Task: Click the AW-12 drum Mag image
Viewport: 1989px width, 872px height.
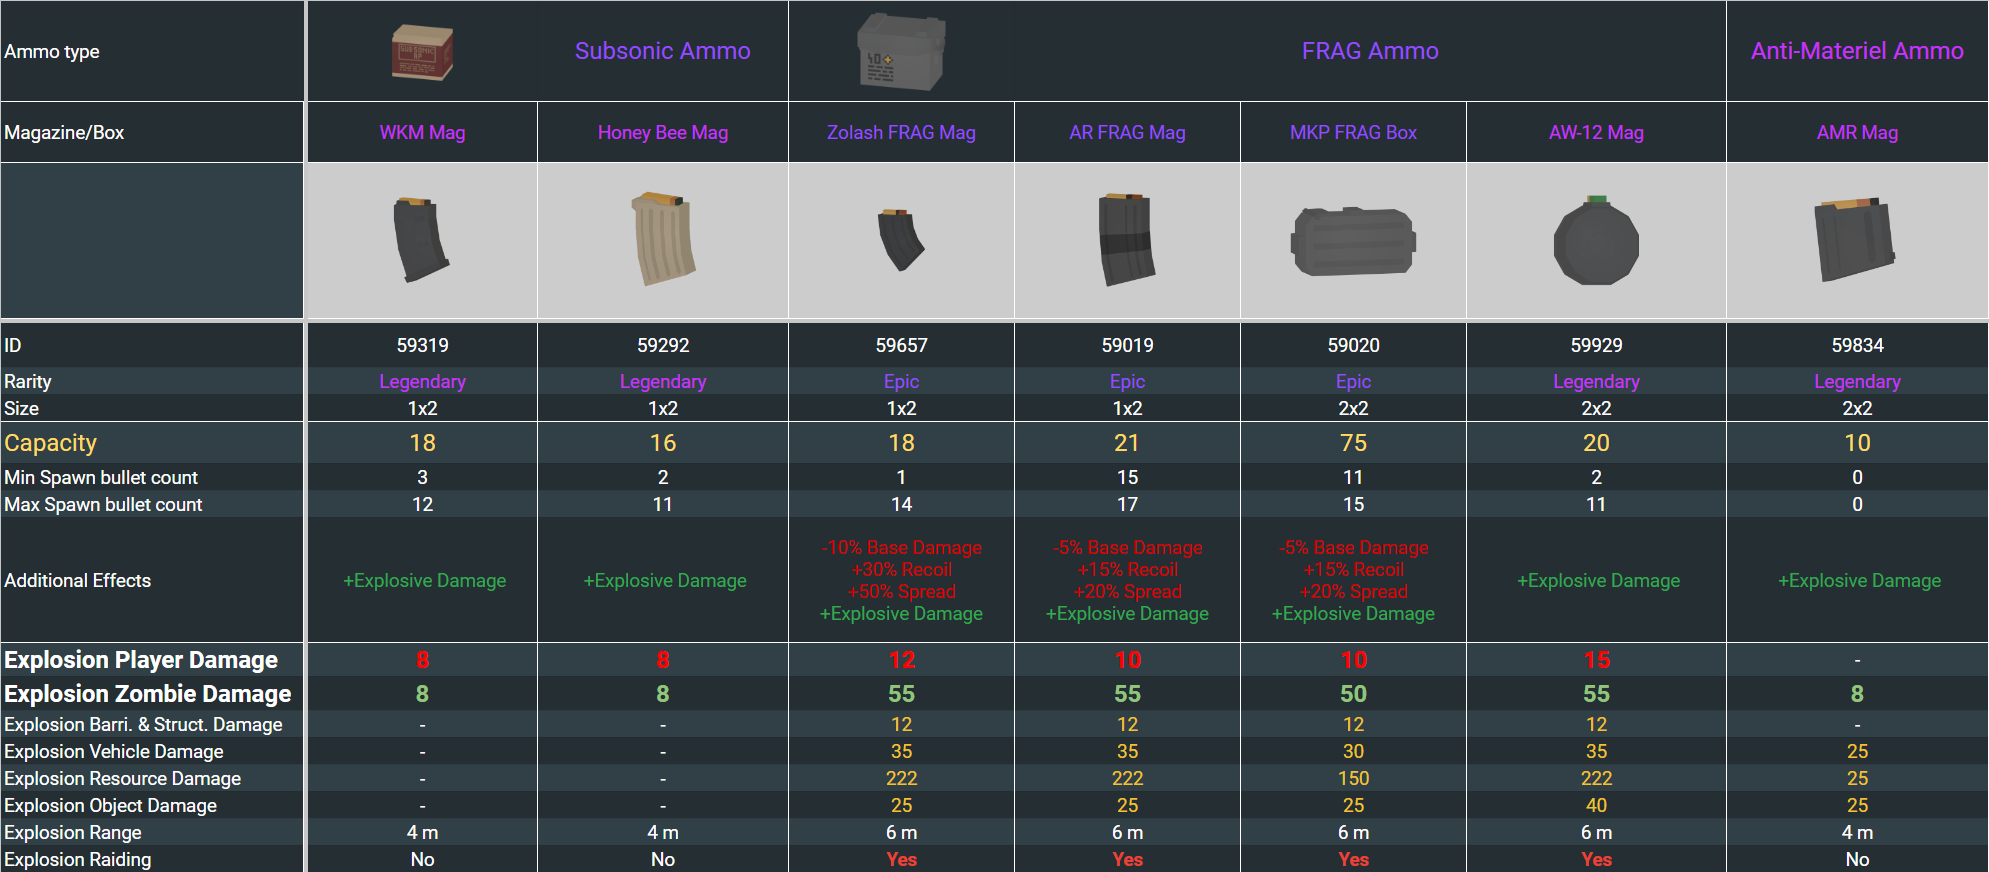Action: [x=1596, y=241]
